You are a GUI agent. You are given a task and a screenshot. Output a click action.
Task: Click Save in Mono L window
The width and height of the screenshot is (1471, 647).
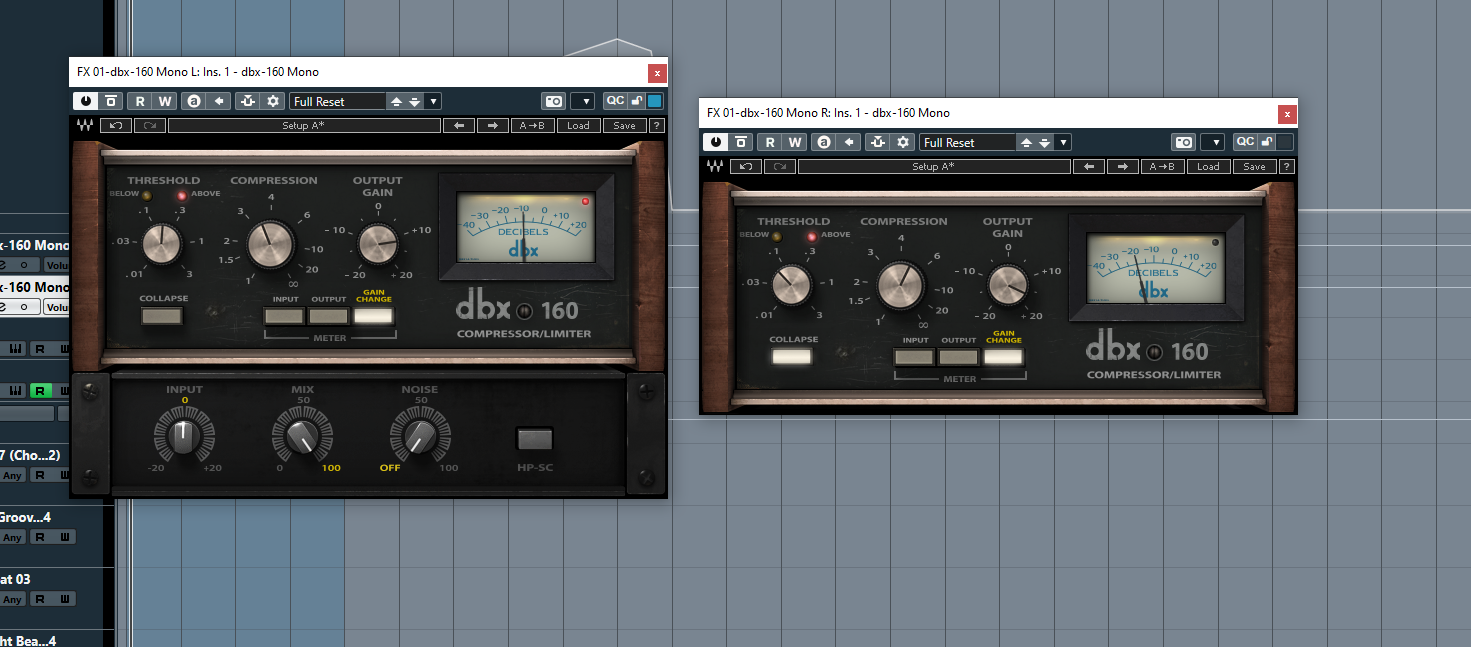click(624, 126)
